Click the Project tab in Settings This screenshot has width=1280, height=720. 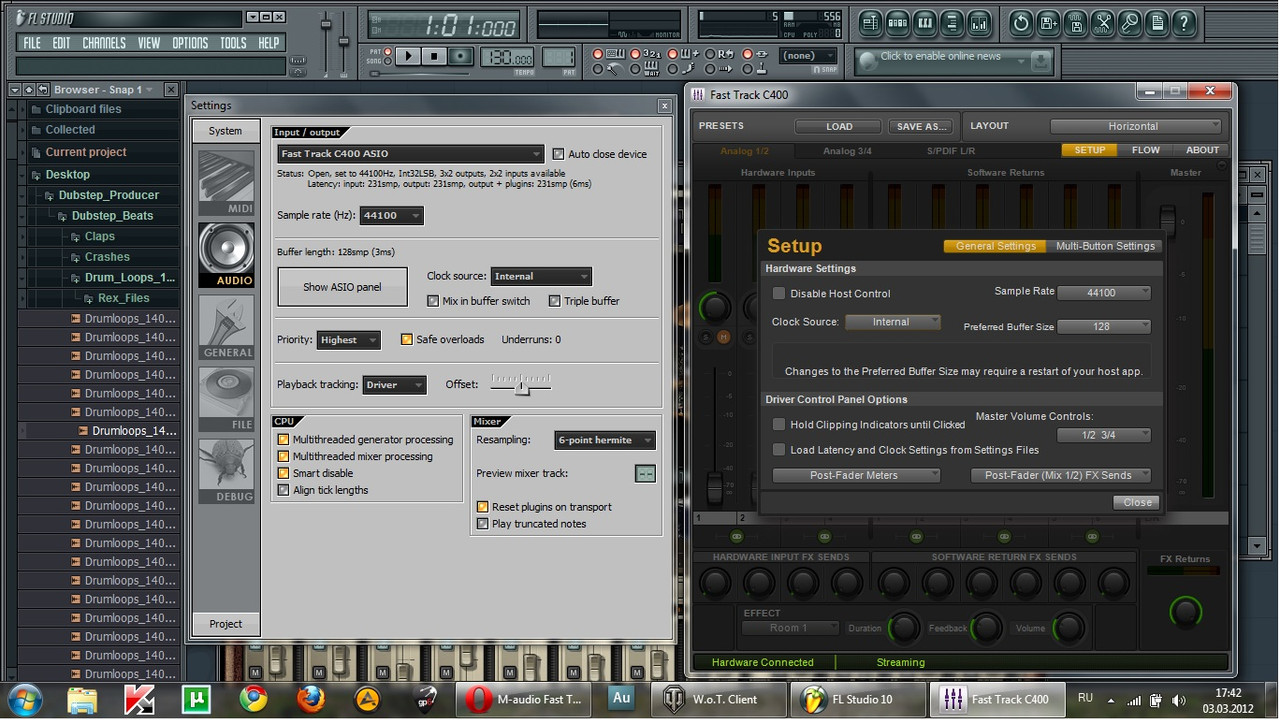pos(226,624)
